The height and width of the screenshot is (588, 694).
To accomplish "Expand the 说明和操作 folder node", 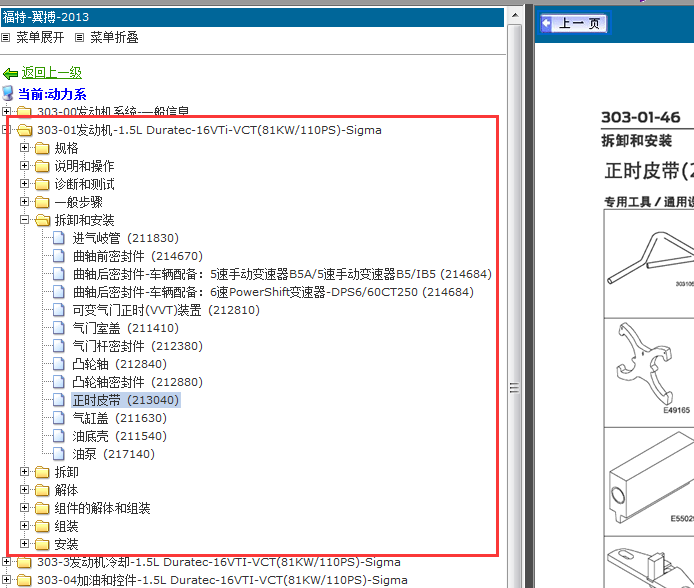I will coord(24,166).
